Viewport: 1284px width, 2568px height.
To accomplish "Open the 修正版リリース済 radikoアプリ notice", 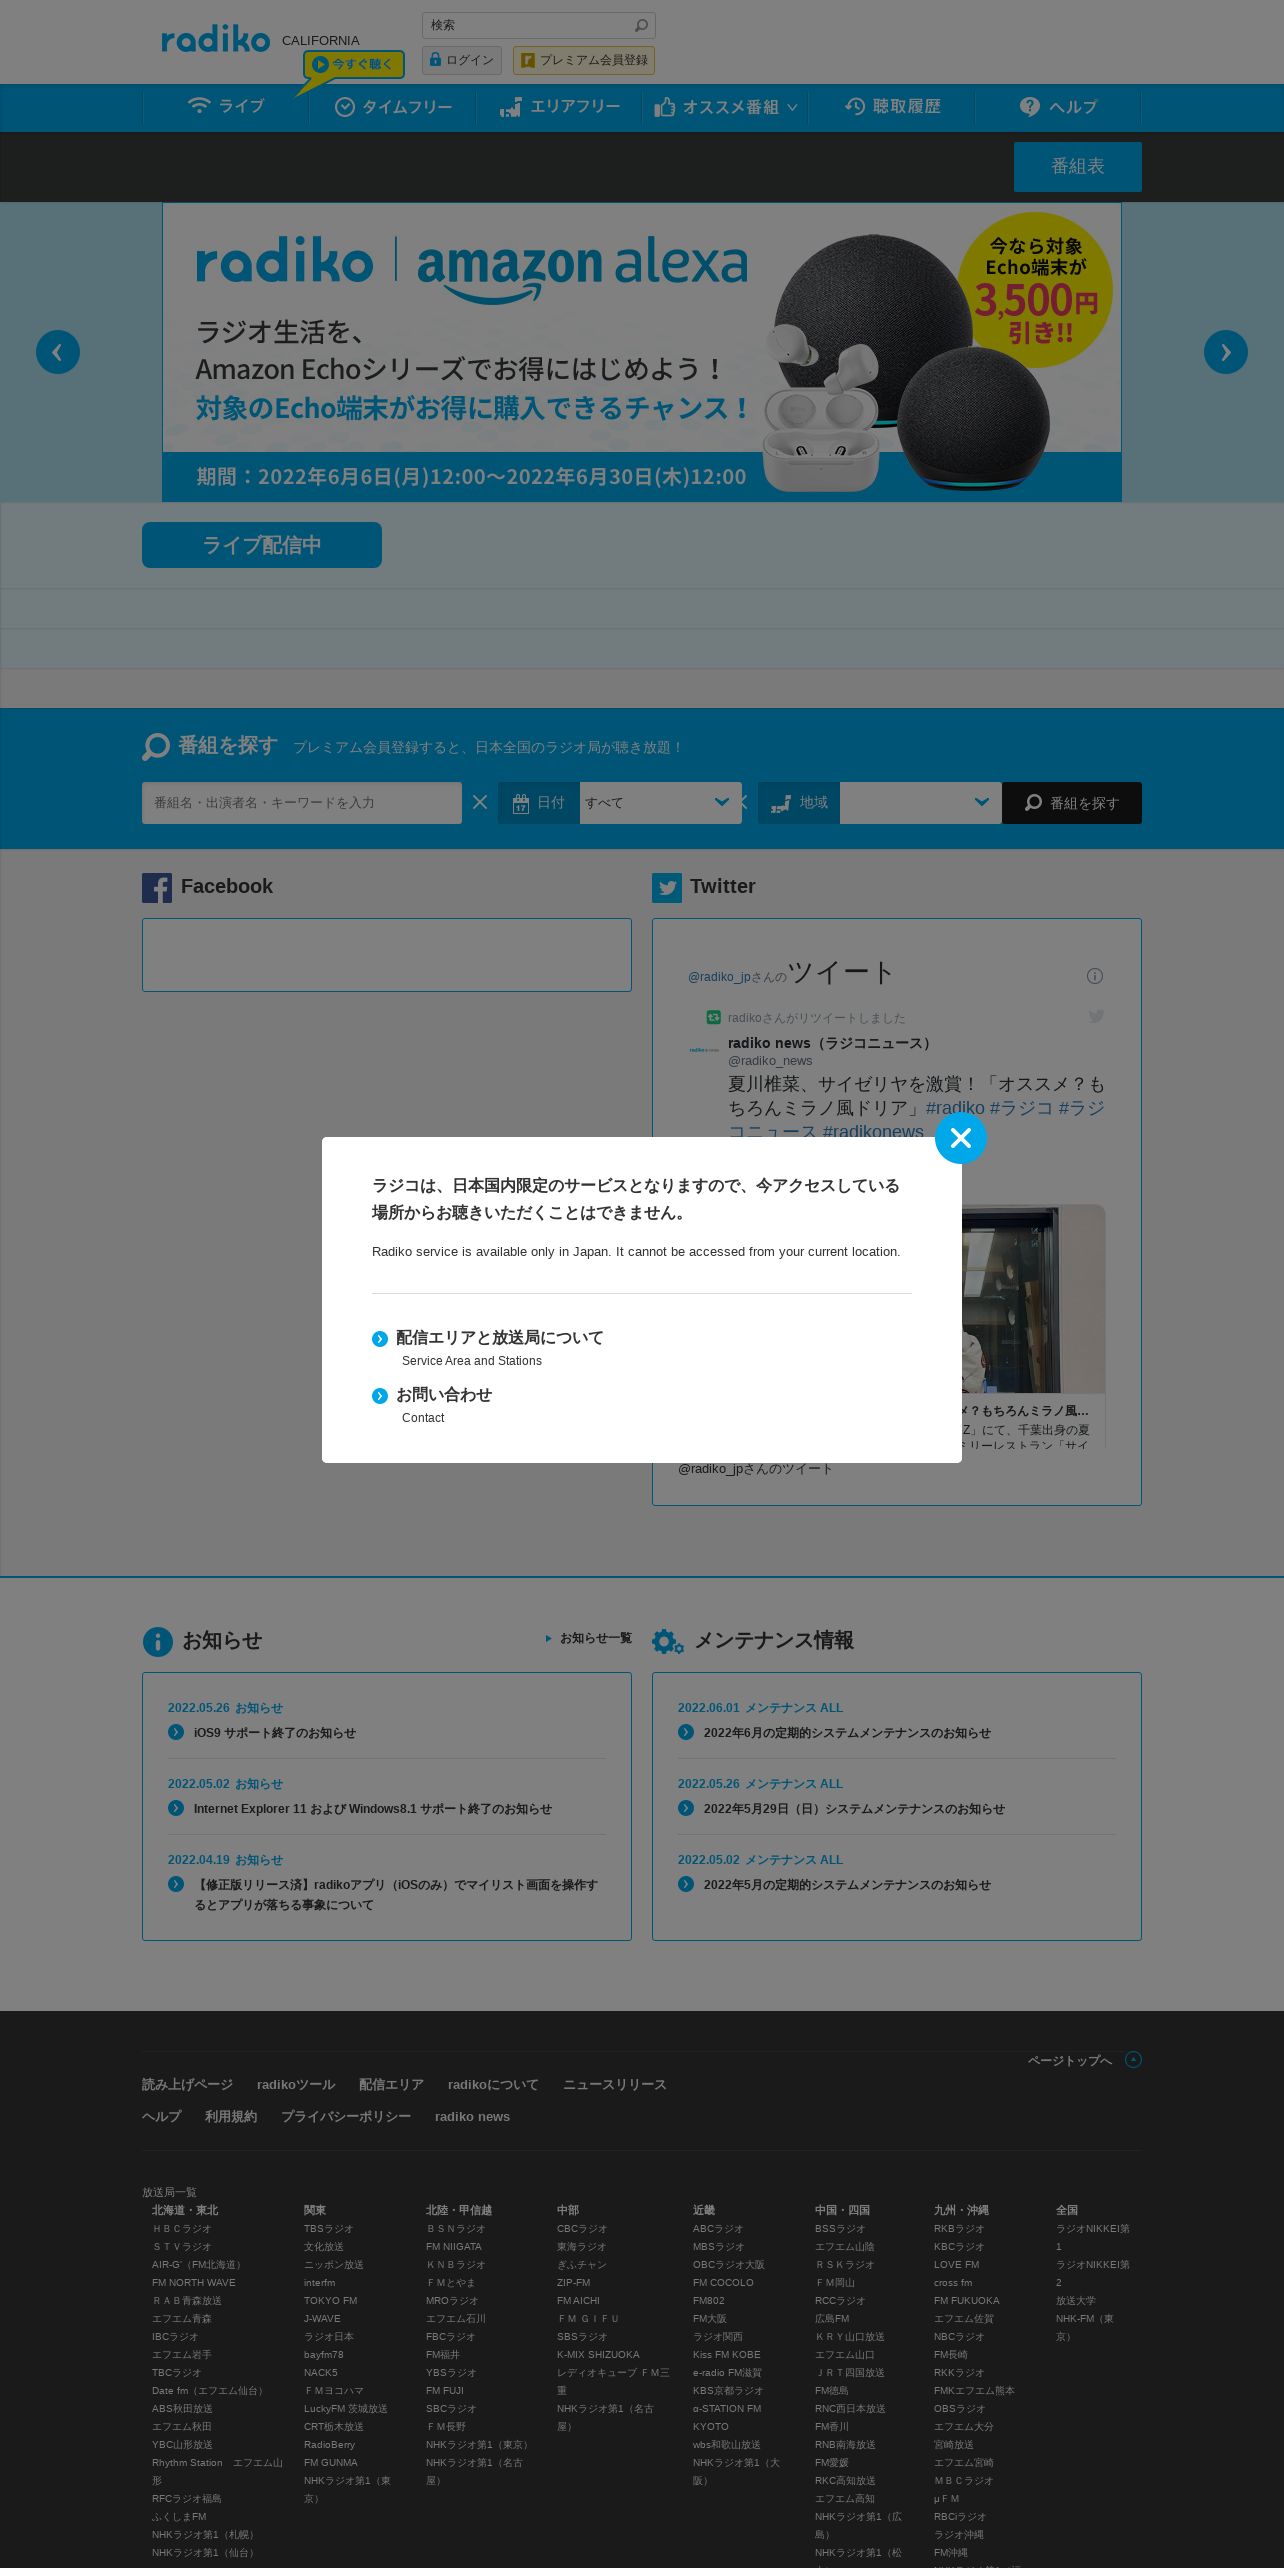I will pyautogui.click(x=396, y=1895).
